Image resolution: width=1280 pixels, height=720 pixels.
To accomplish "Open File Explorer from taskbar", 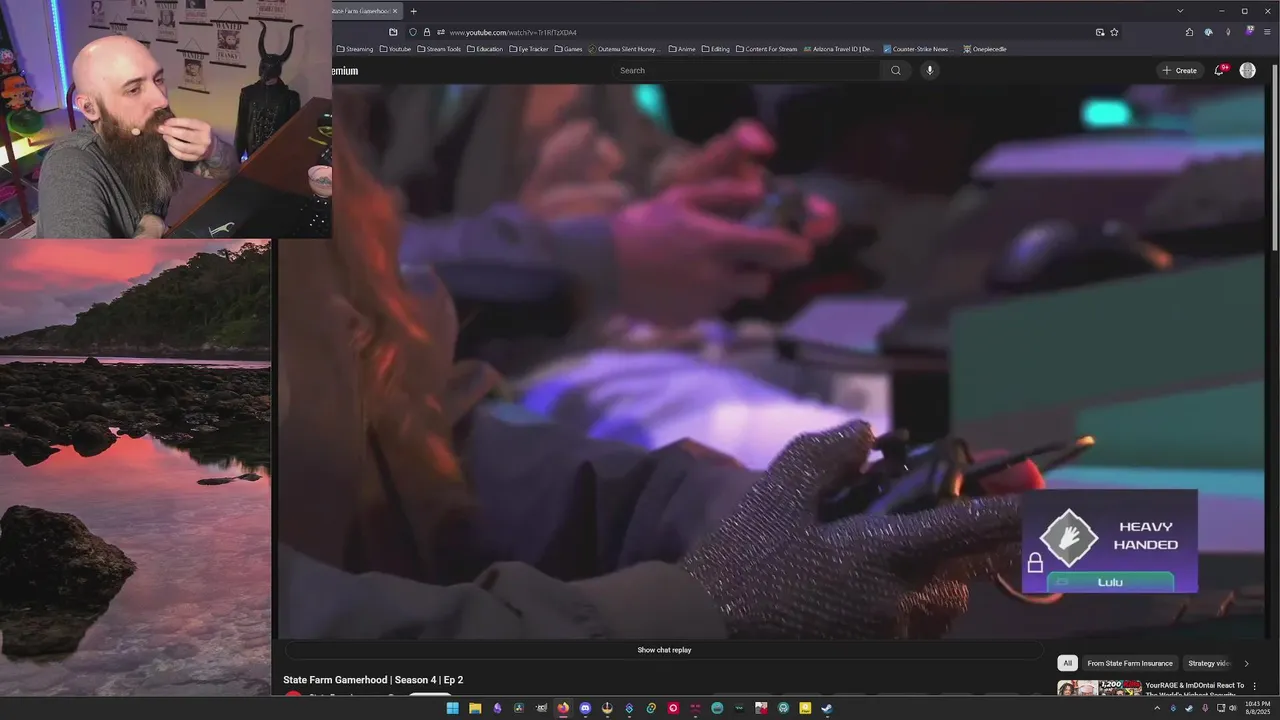I will (x=475, y=708).
